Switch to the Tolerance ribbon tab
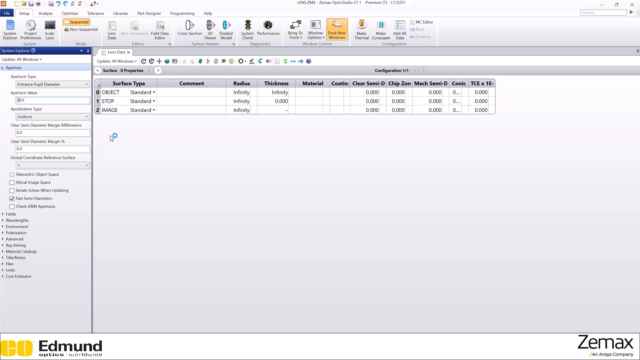Image resolution: width=640 pixels, height=360 pixels. 96,13
